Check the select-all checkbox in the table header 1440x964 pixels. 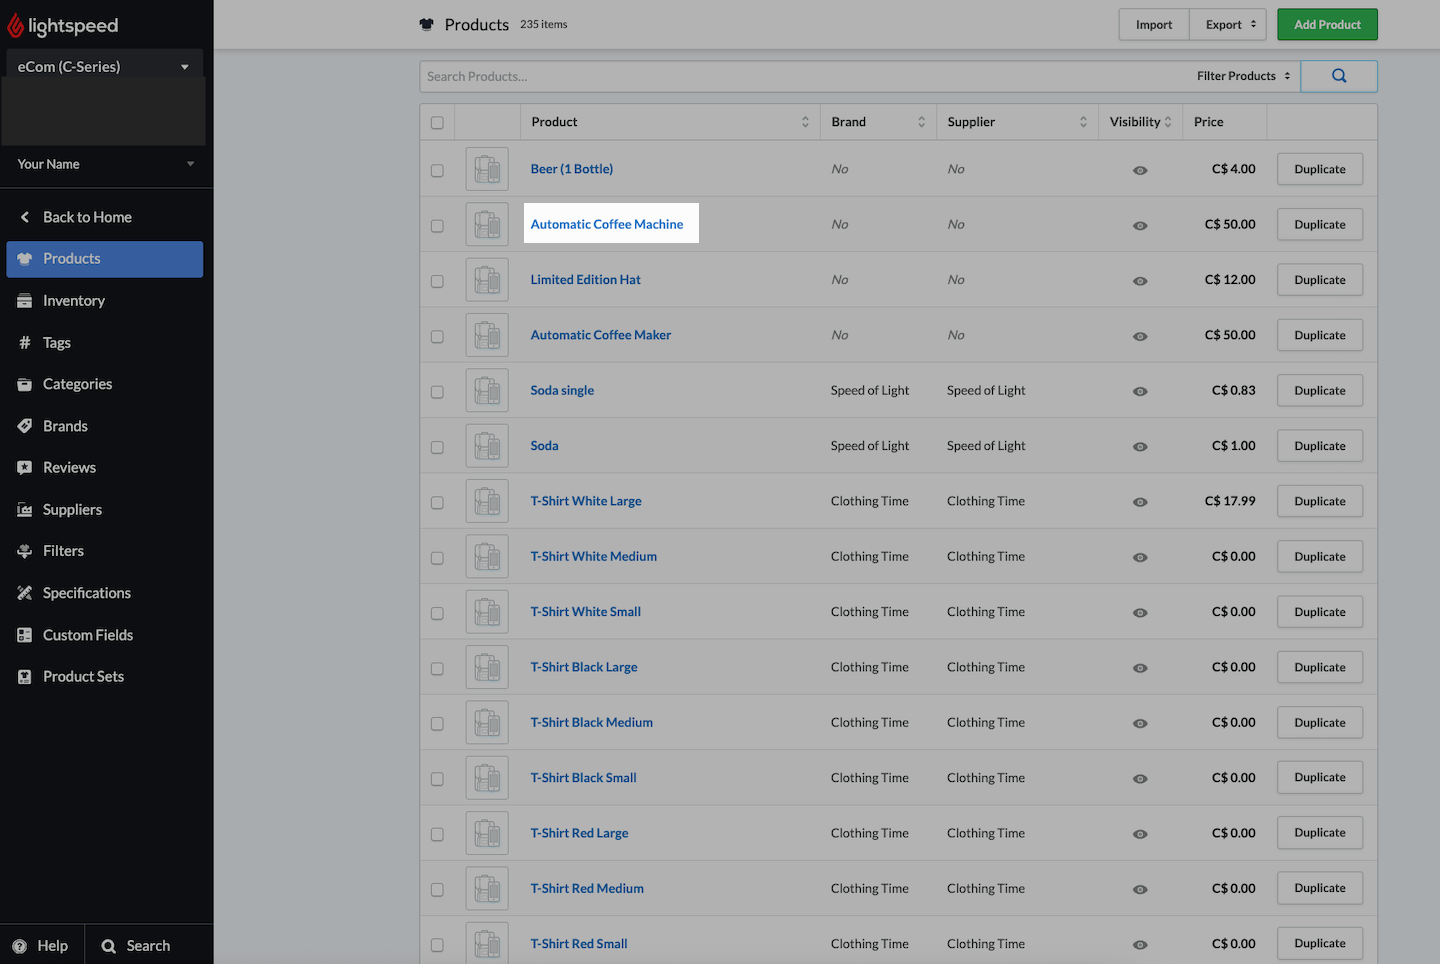click(437, 121)
